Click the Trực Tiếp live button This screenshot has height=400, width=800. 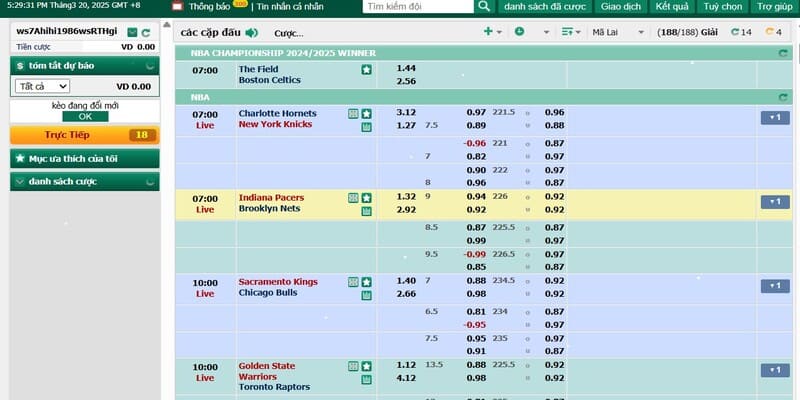(x=85, y=135)
